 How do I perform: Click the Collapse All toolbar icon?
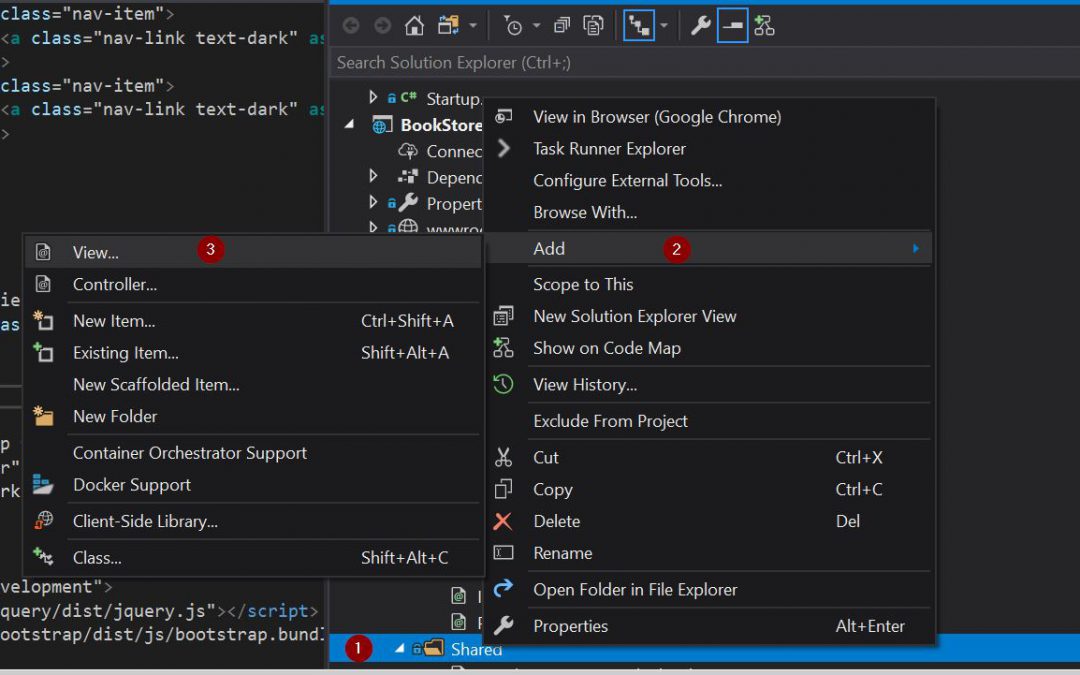(562, 26)
